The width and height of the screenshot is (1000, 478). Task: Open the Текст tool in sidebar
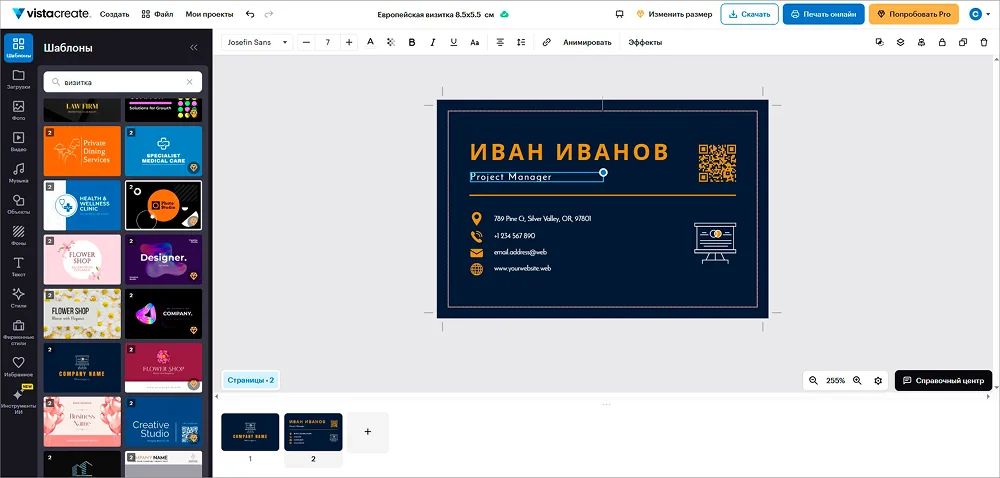18,266
